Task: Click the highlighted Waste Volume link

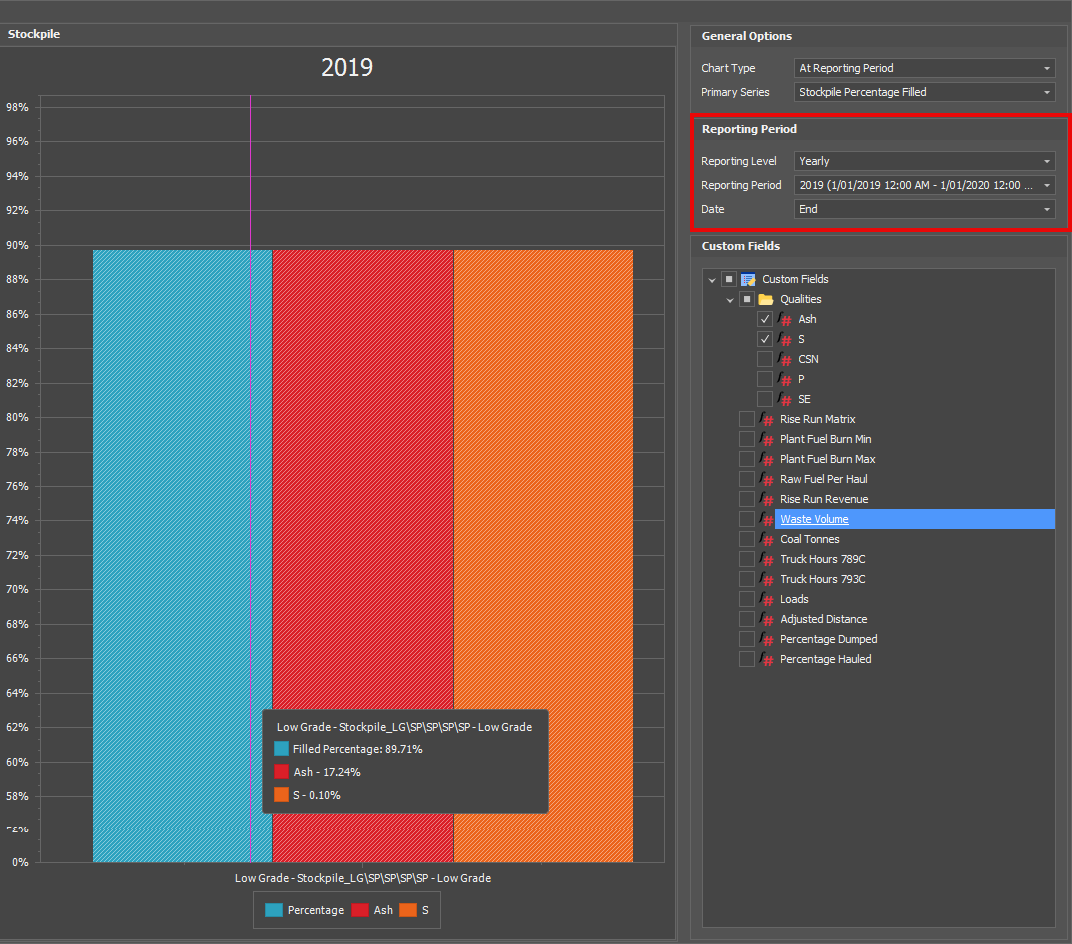Action: pos(814,519)
